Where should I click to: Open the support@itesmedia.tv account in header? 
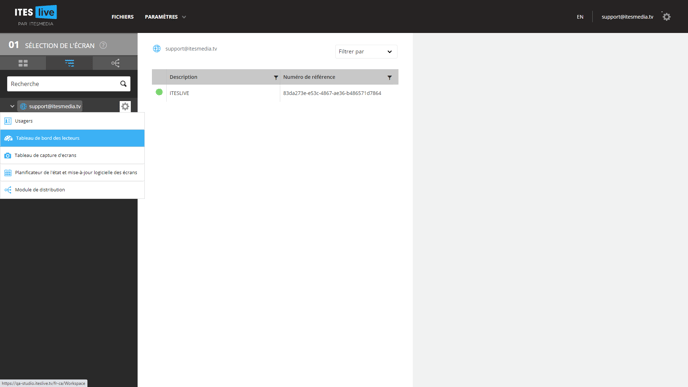(x=627, y=17)
